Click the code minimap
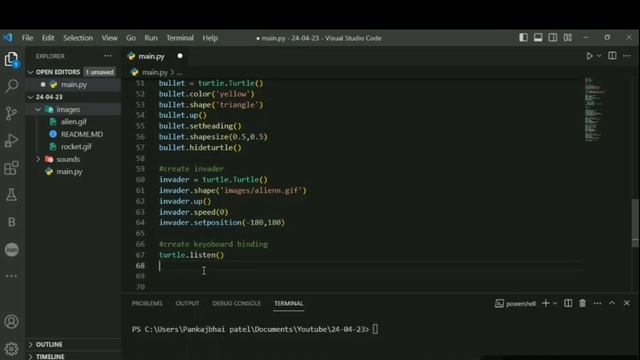Screen dimensions: 640x360 pos(594,109)
